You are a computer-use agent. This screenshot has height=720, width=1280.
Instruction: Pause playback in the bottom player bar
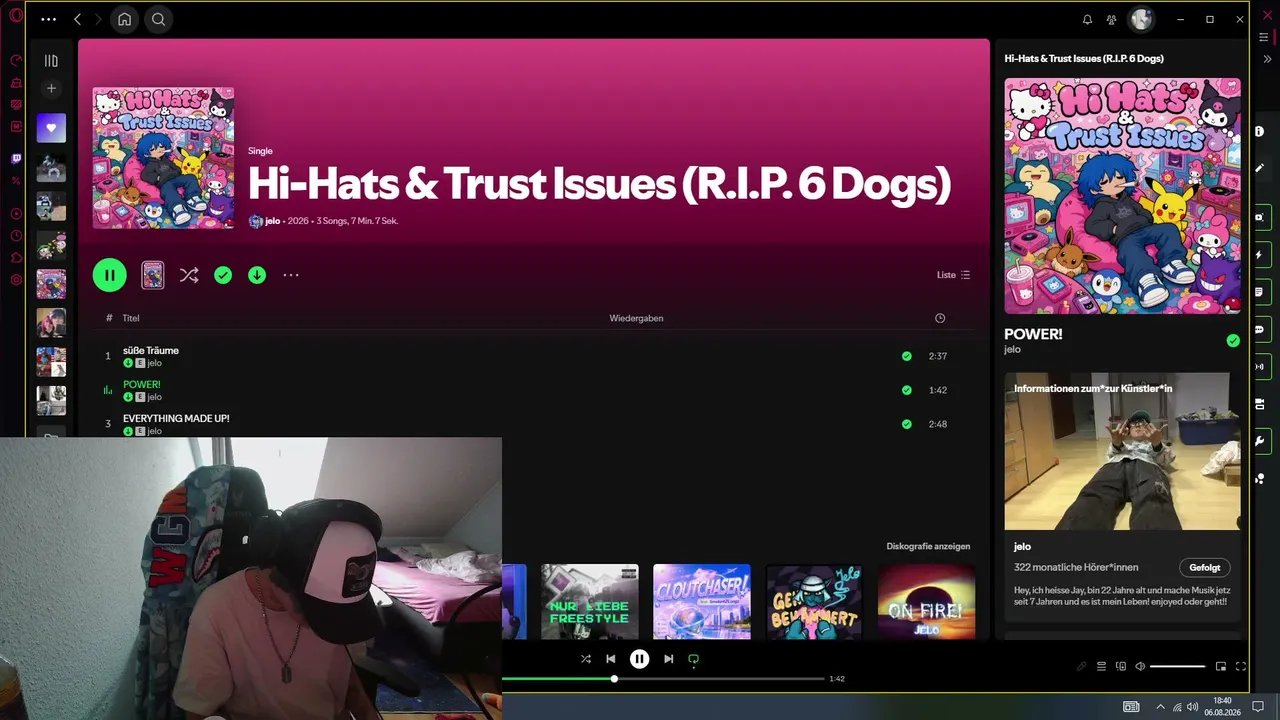[640, 659]
